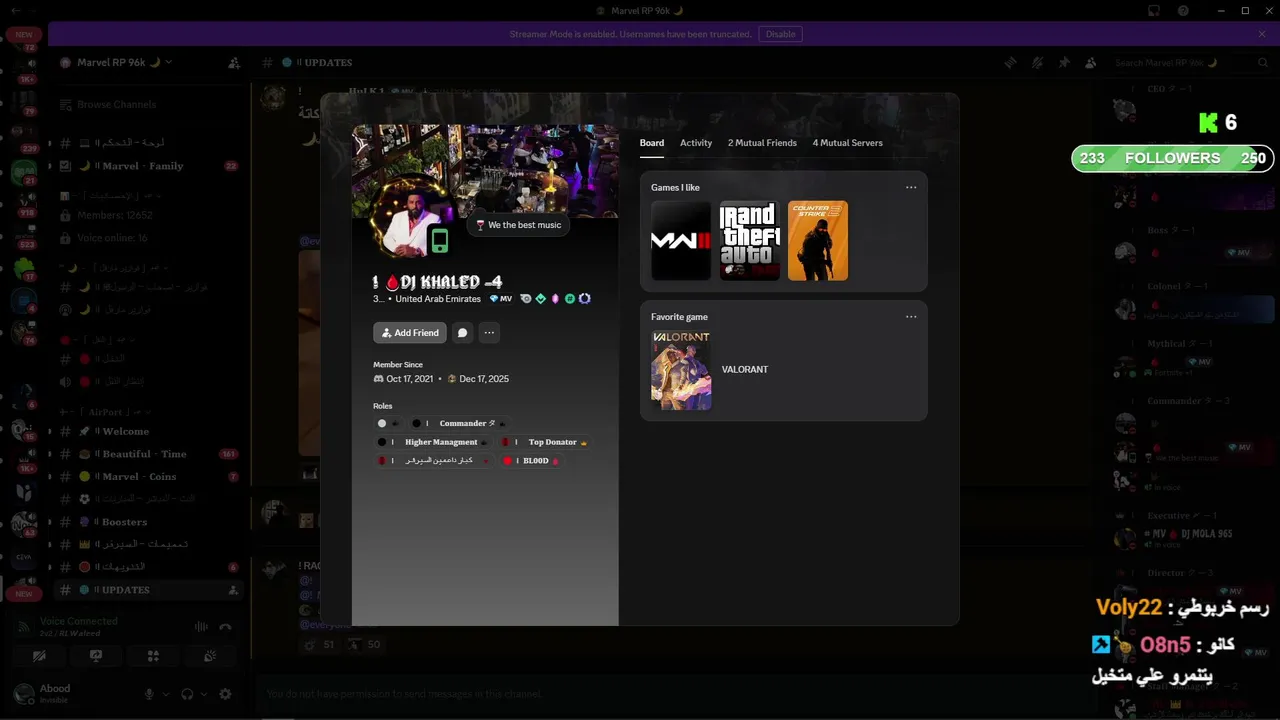Image resolution: width=1280 pixels, height=720 pixels.
Task: Share your screen from the voice panel
Action: [96, 656]
